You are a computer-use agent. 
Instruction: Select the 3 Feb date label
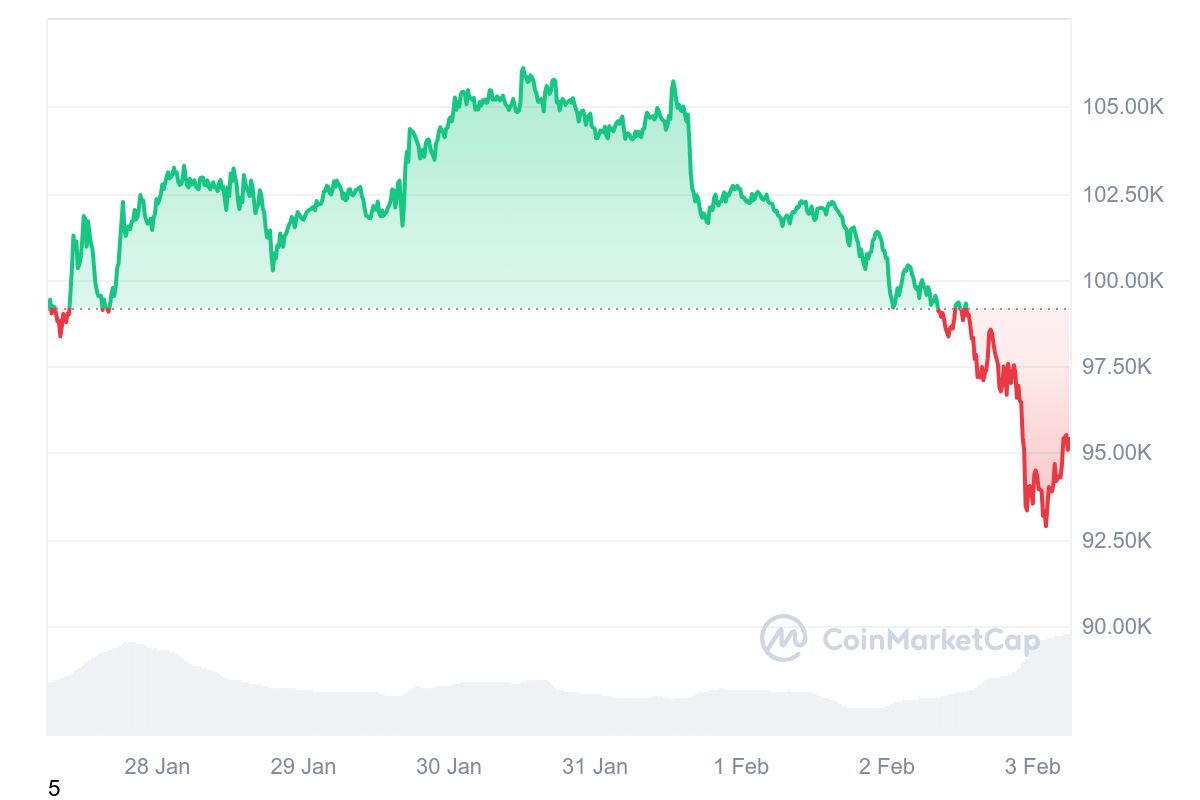1033,767
